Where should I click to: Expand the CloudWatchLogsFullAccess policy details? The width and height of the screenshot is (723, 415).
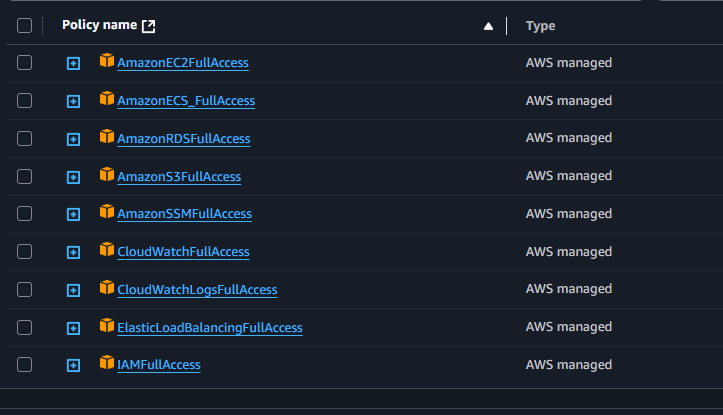[x=73, y=290]
